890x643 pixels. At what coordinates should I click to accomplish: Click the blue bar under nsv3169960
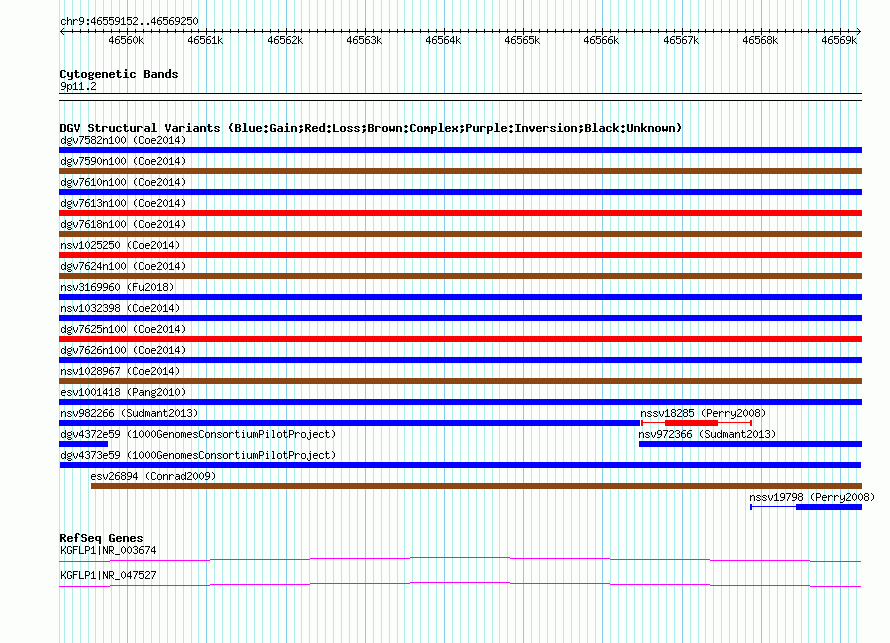(x=460, y=297)
